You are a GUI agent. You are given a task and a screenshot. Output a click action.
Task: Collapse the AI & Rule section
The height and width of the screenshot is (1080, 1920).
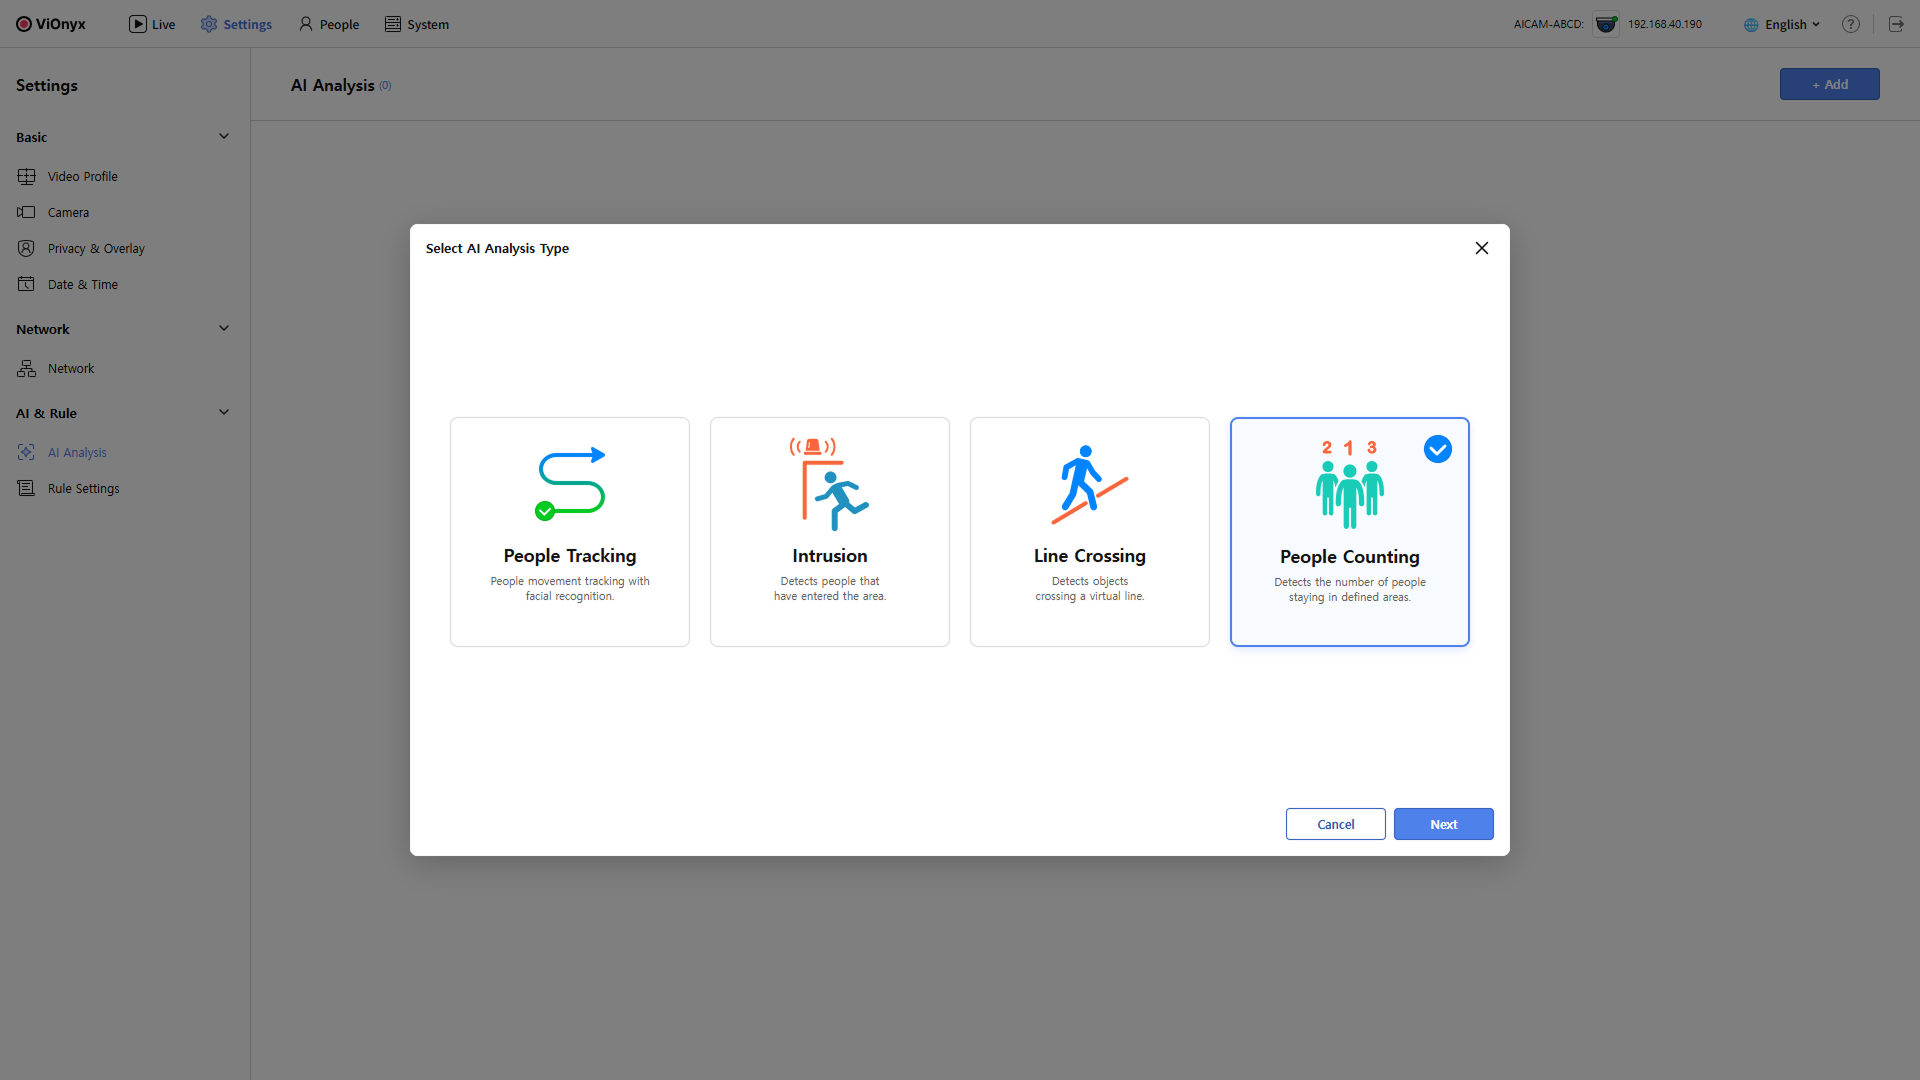click(x=224, y=412)
